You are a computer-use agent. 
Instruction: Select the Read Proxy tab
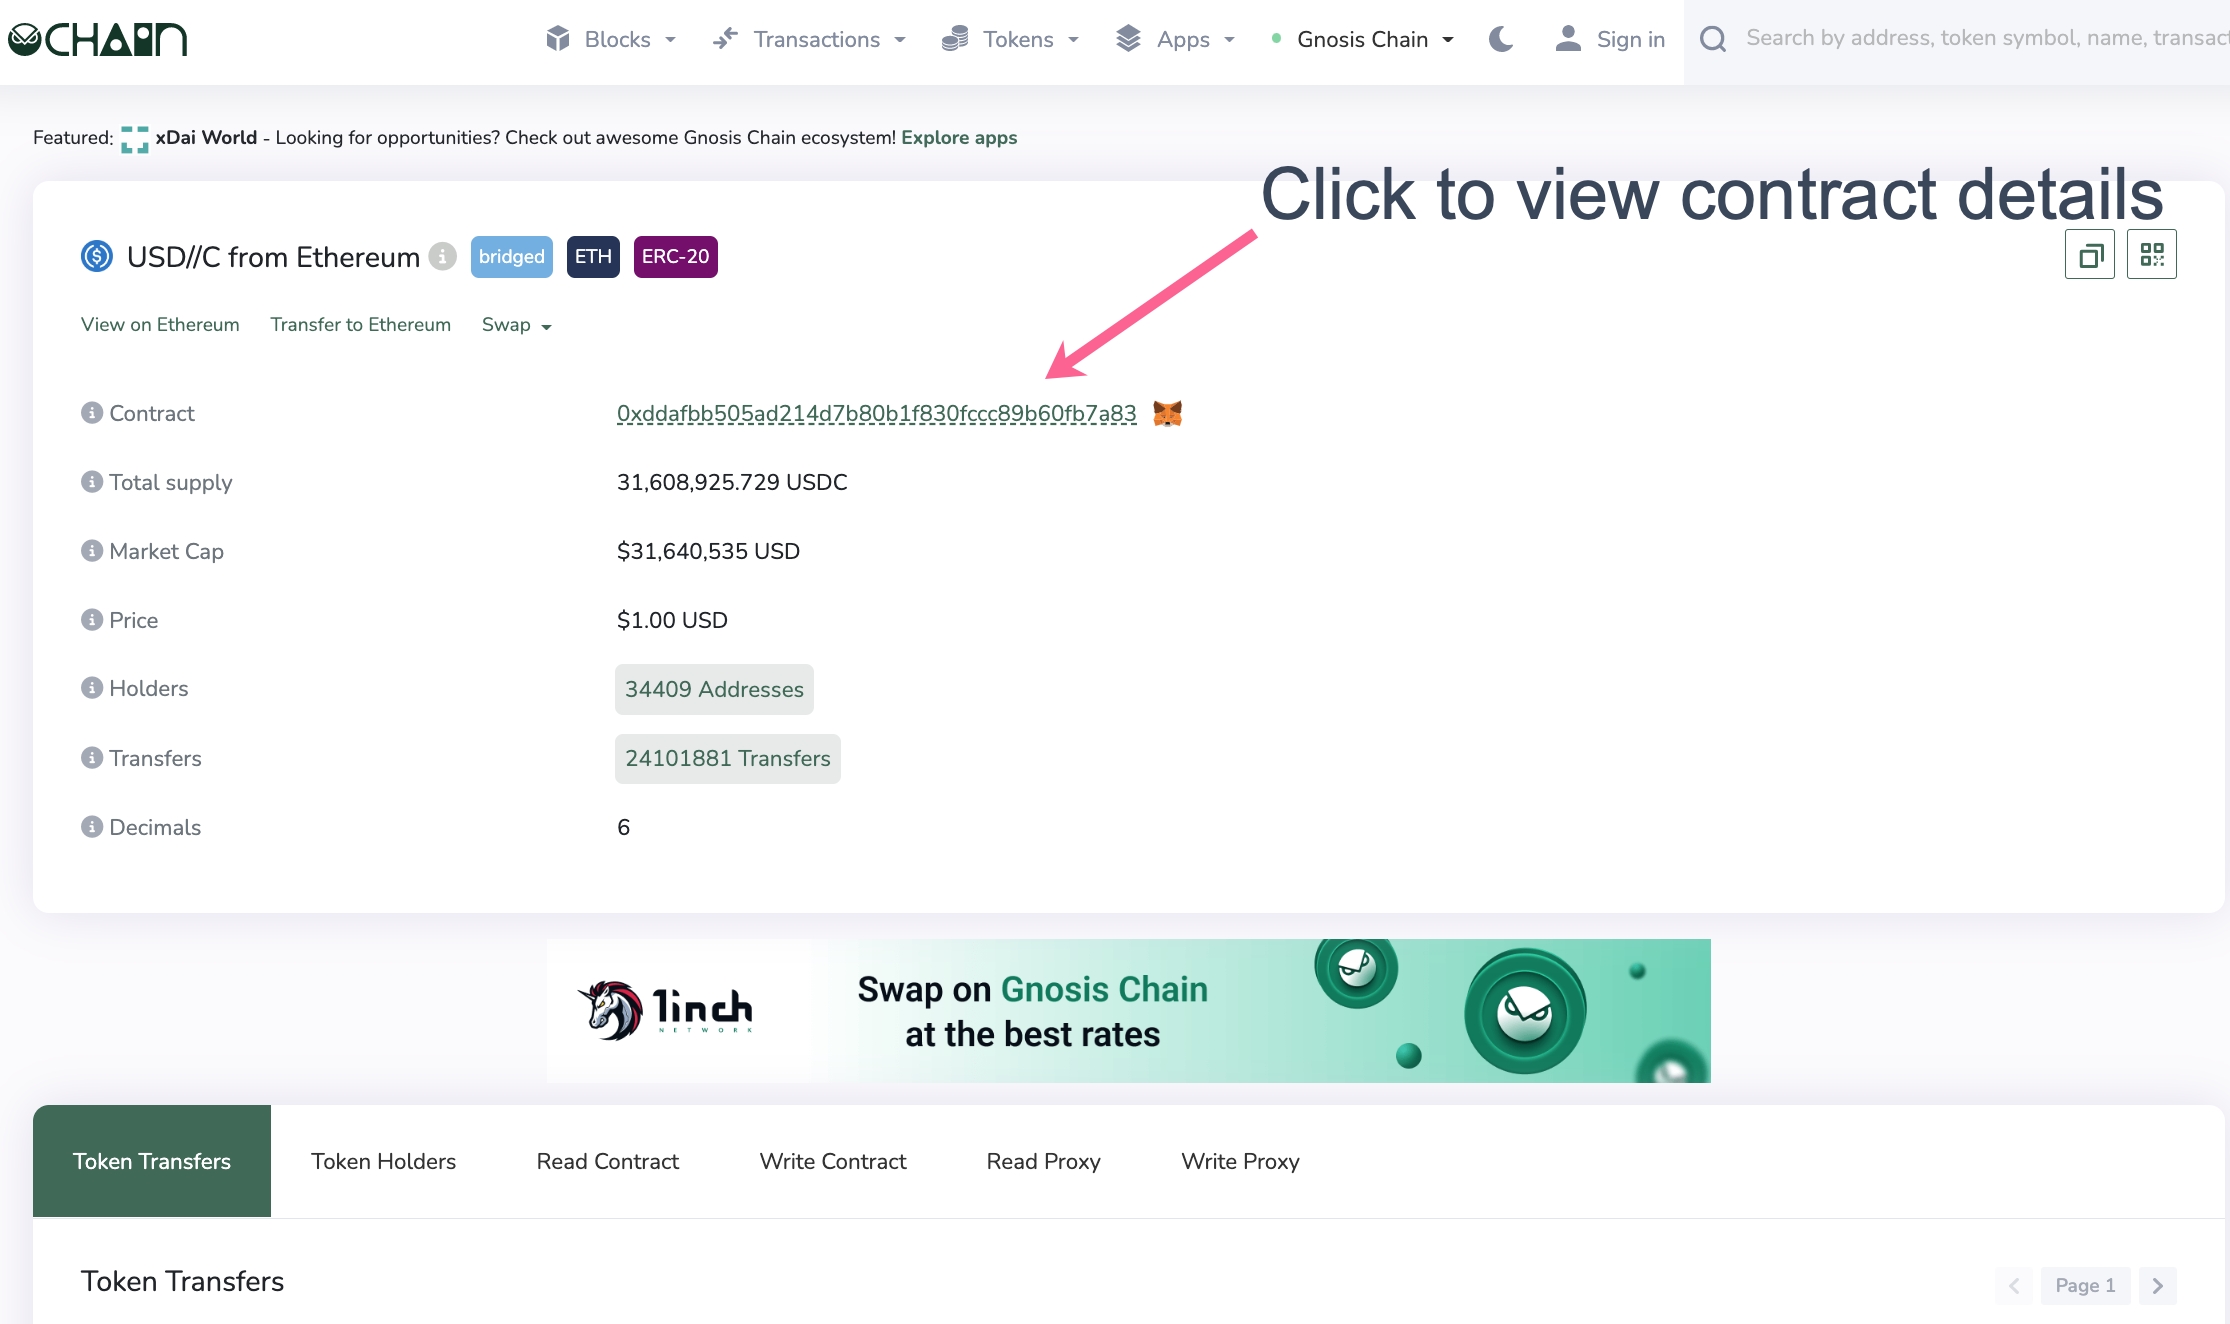1044,1161
